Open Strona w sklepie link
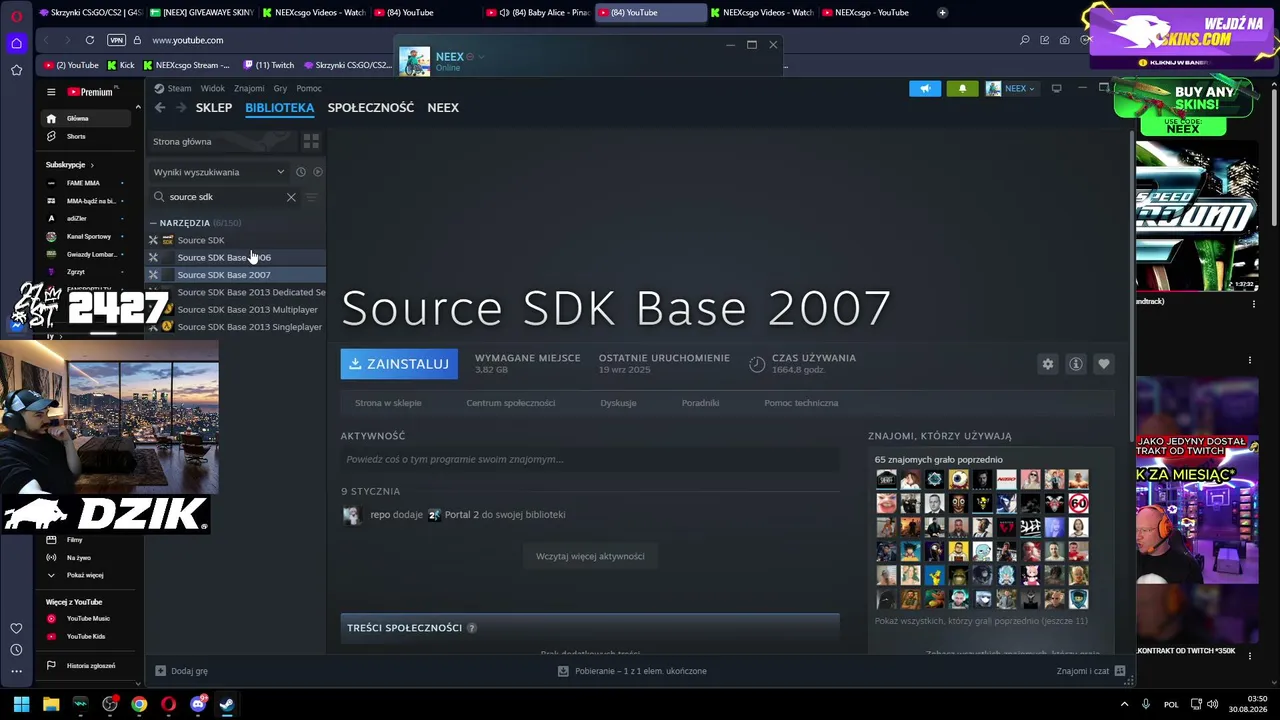Viewport: 1280px width, 720px height. (x=388, y=403)
